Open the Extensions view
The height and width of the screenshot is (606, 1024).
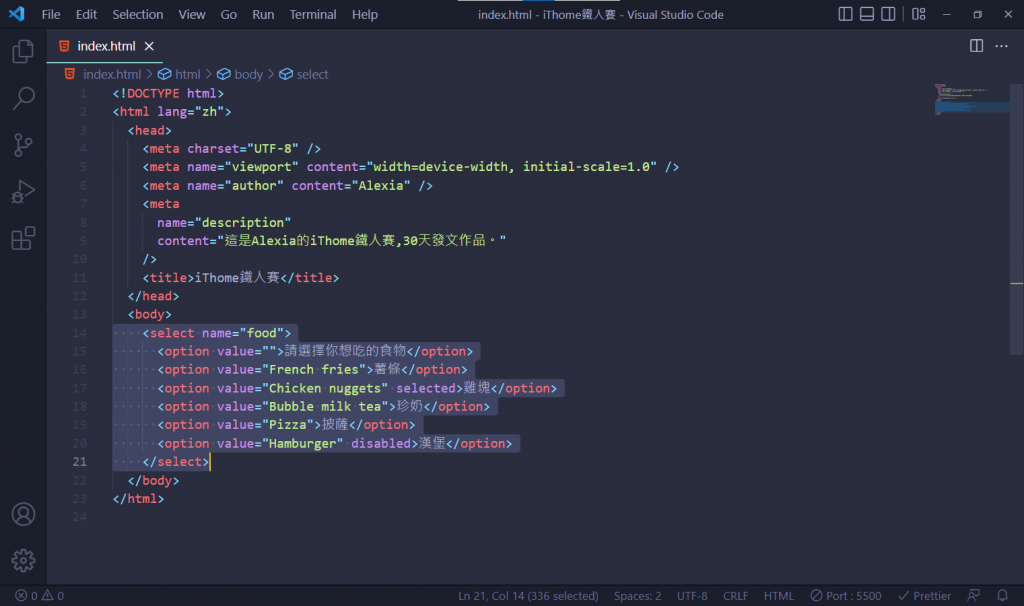pos(23,238)
